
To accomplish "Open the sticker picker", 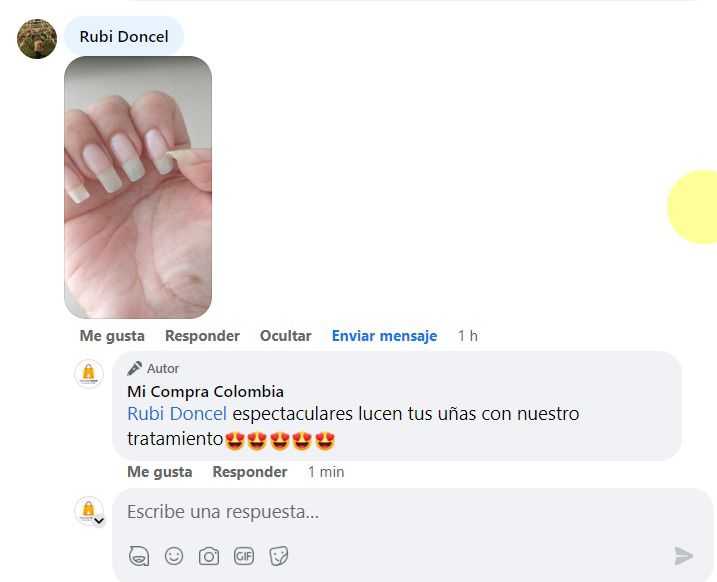I will [x=278, y=556].
